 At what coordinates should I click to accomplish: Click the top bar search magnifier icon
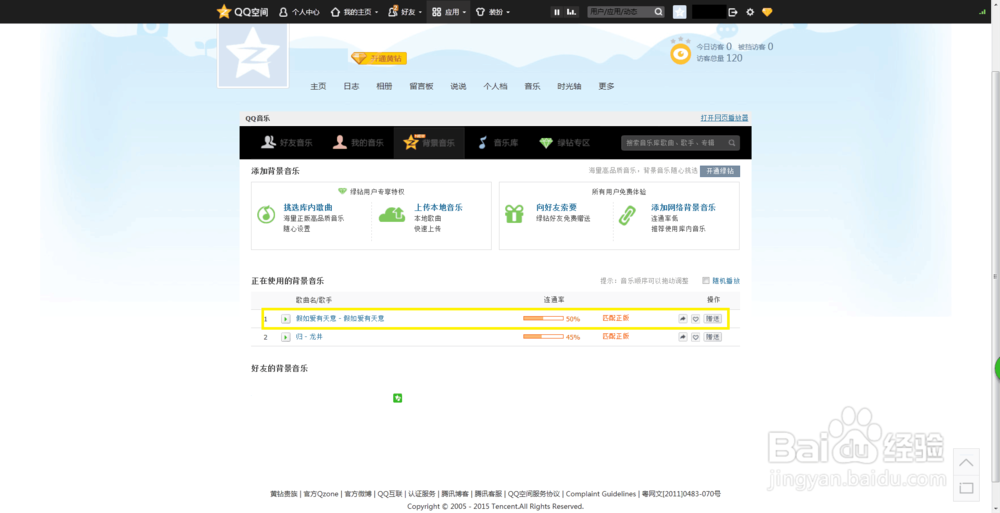click(x=659, y=11)
